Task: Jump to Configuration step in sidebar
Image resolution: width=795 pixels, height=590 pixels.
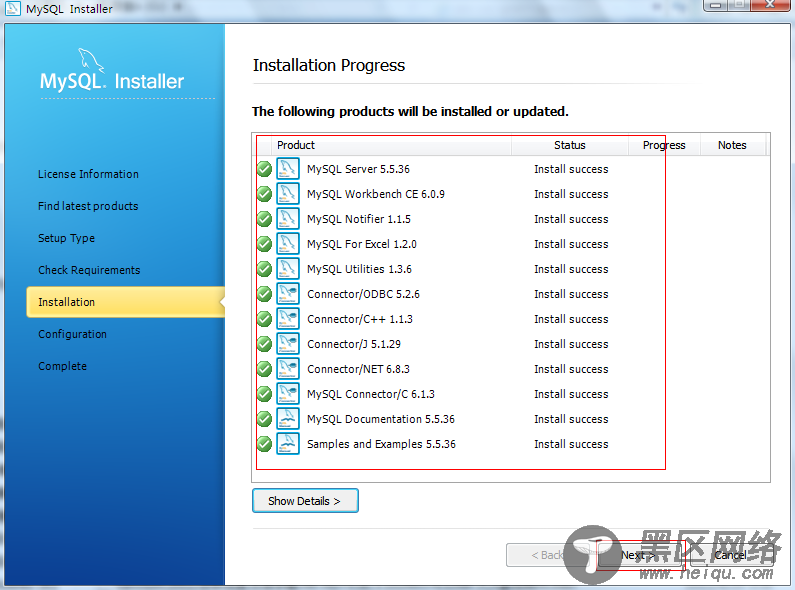Action: 73,334
